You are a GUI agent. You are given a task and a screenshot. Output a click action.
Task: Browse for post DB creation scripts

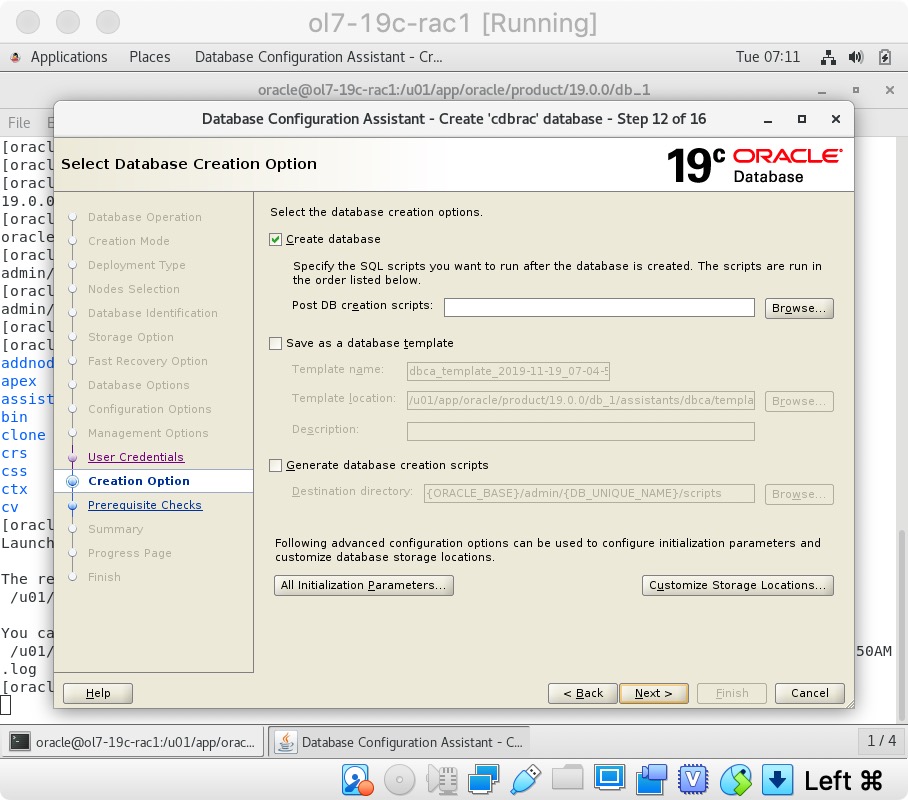[x=799, y=308]
